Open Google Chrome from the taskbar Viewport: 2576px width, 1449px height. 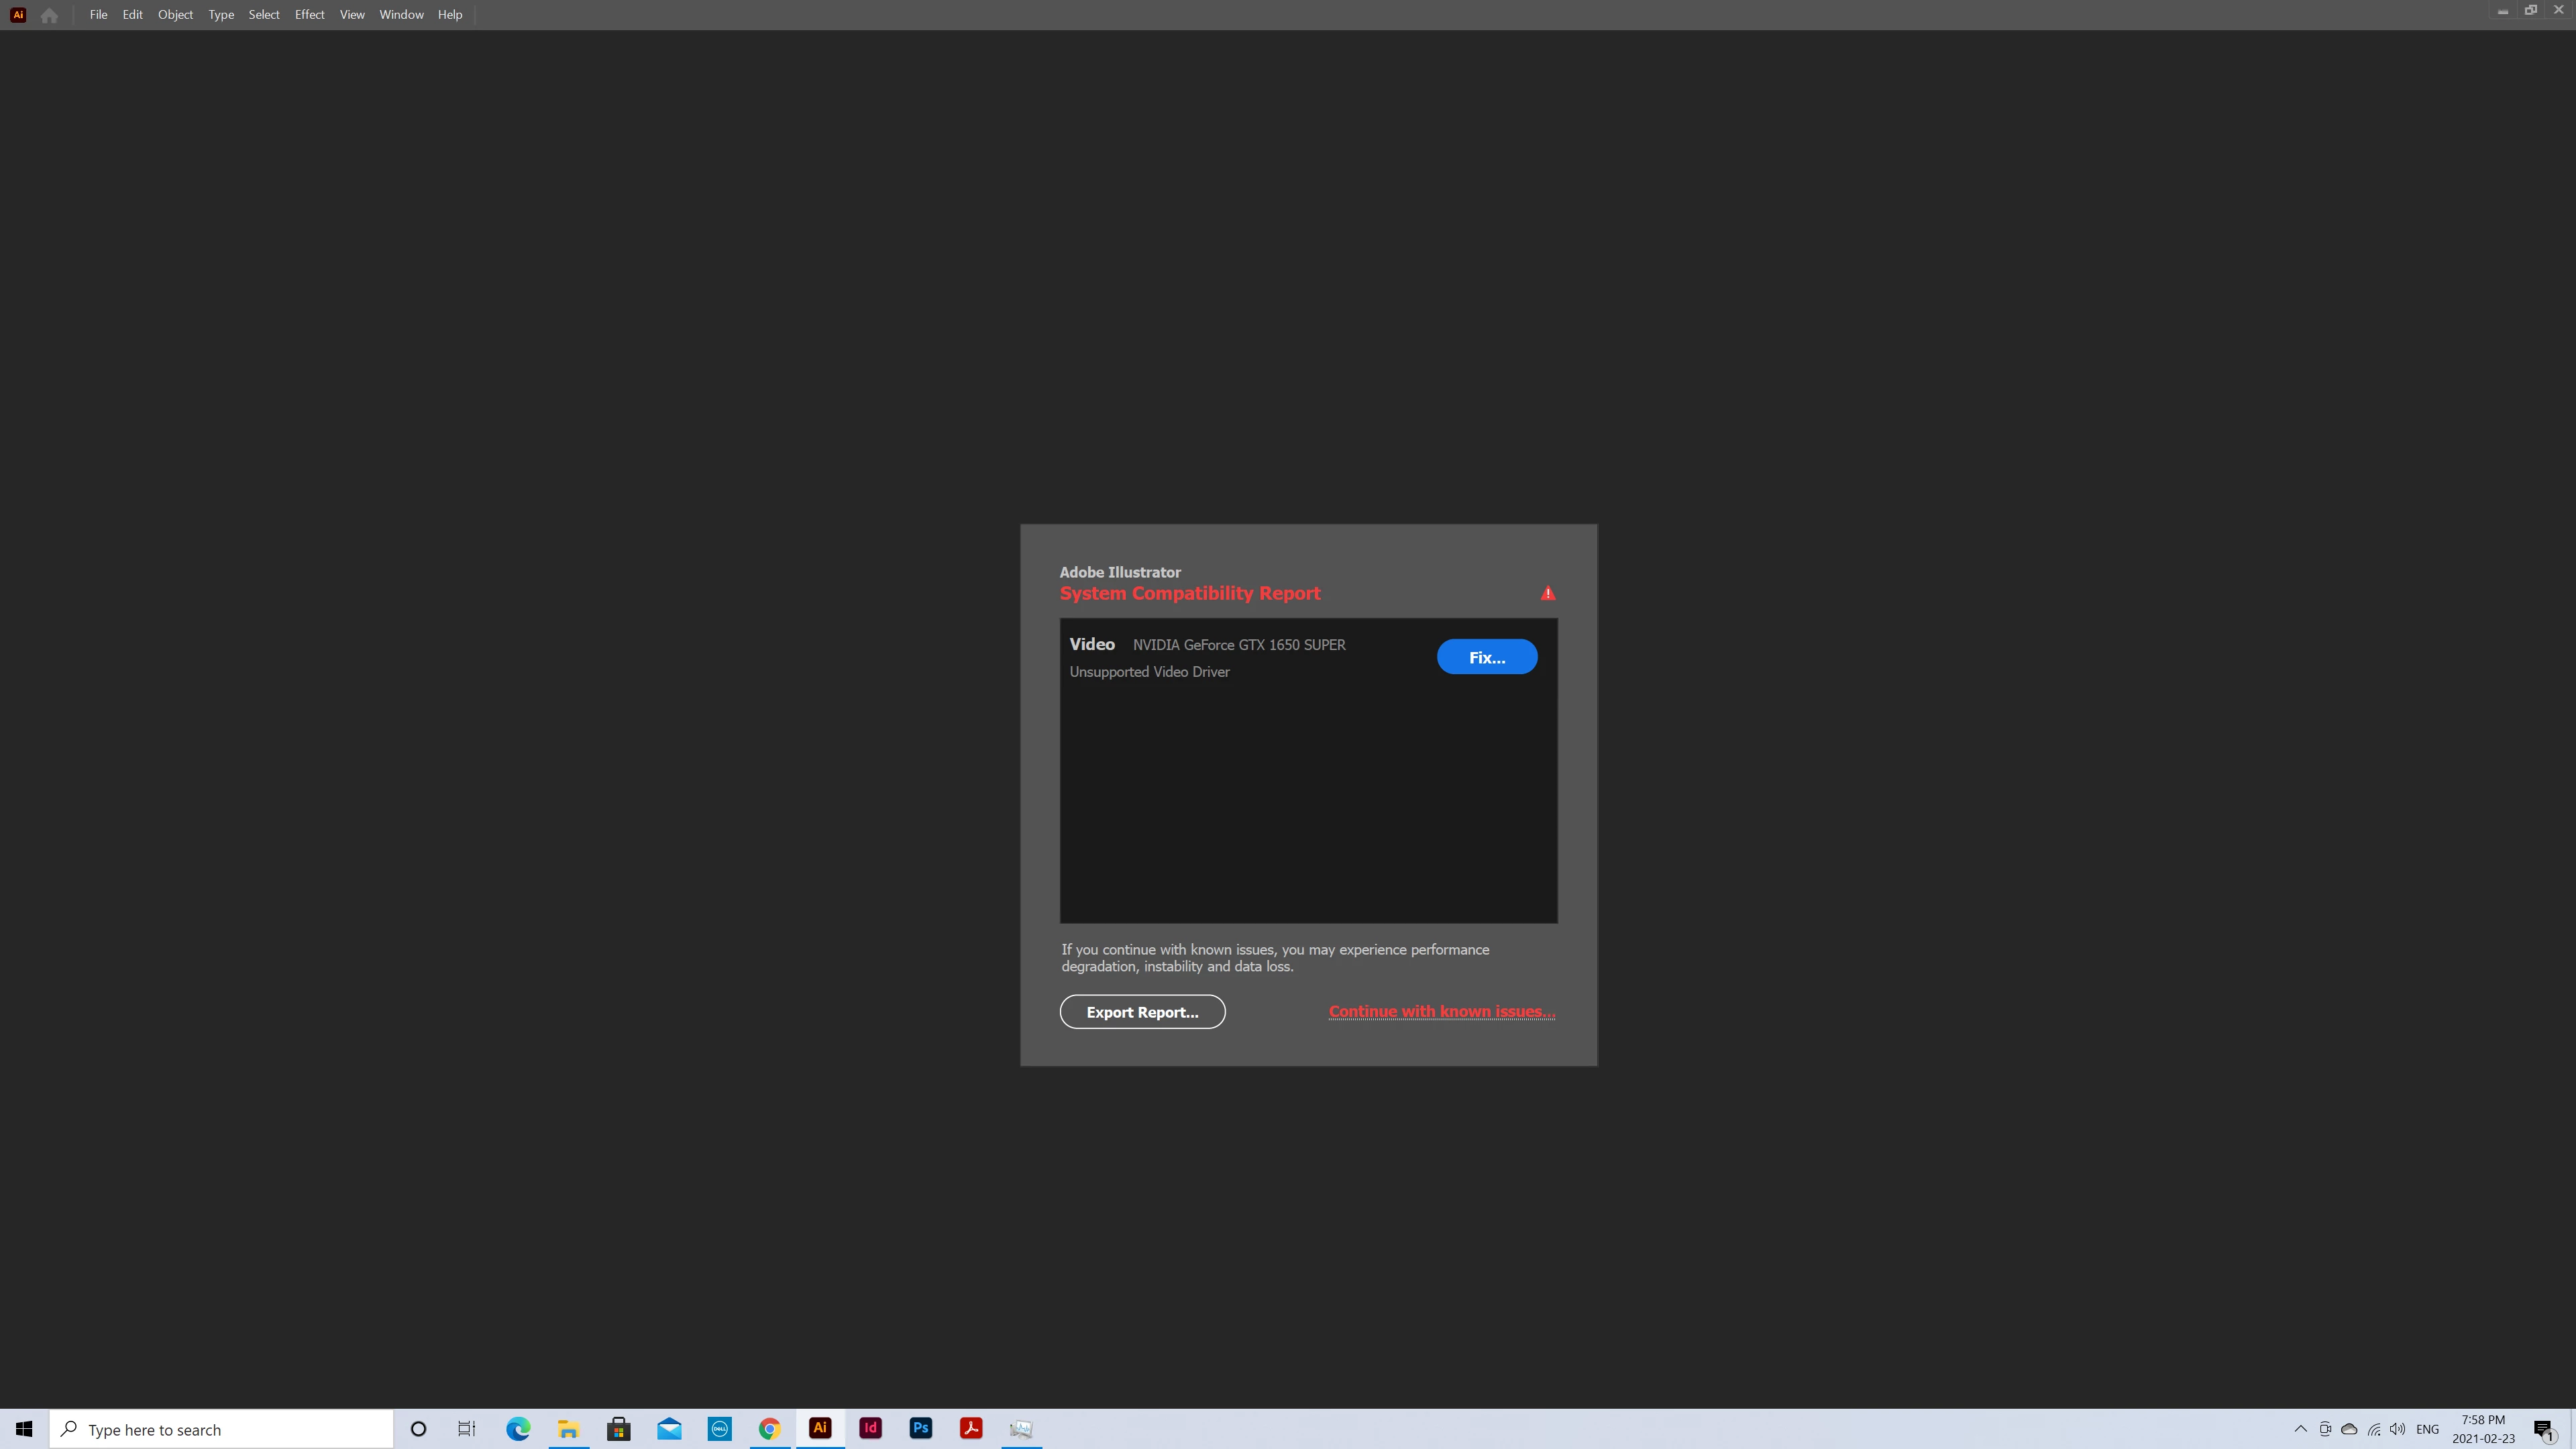769,1428
